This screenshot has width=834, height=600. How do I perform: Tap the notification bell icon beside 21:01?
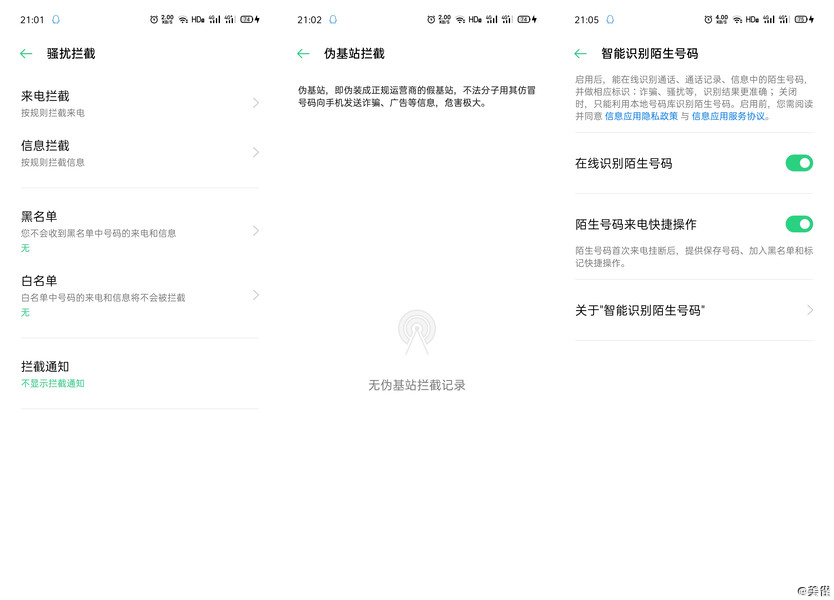click(x=55, y=18)
